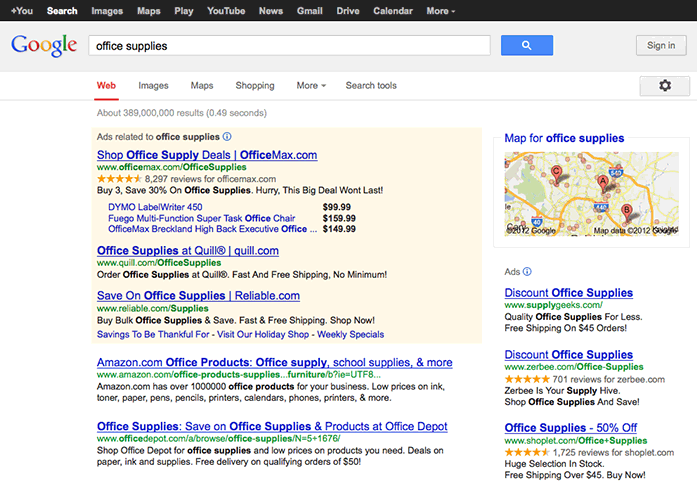Open the settings gear menu
This screenshot has height=482, width=697.
(665, 85)
